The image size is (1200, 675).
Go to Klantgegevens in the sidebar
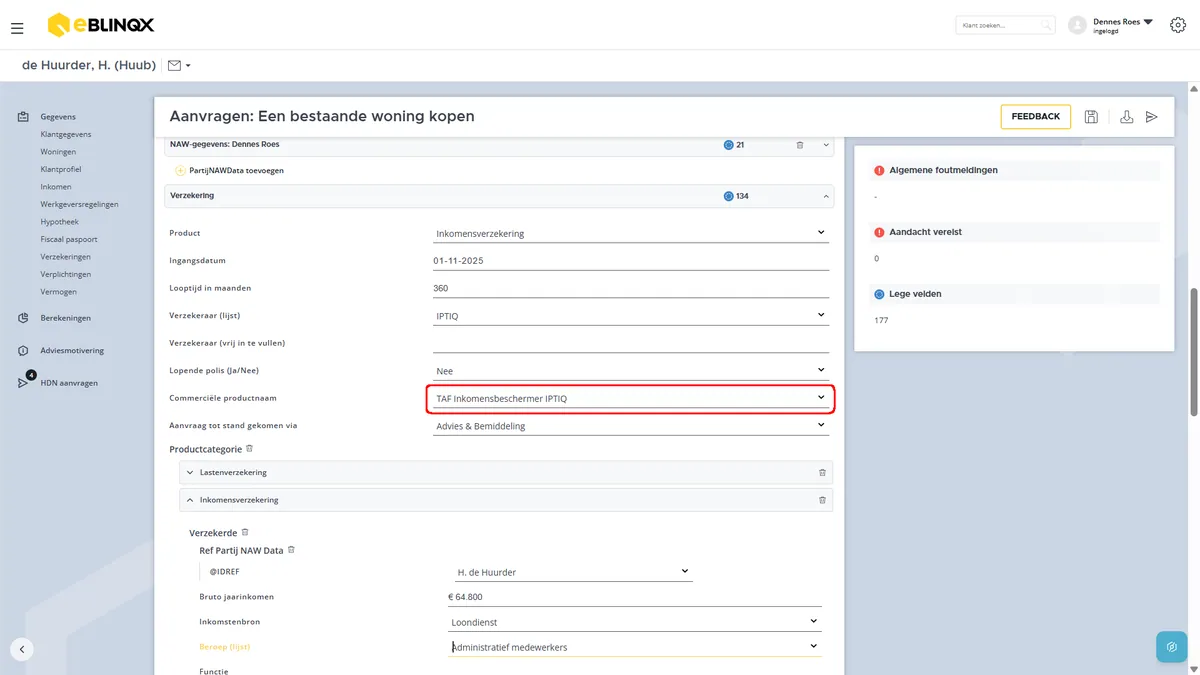66,134
